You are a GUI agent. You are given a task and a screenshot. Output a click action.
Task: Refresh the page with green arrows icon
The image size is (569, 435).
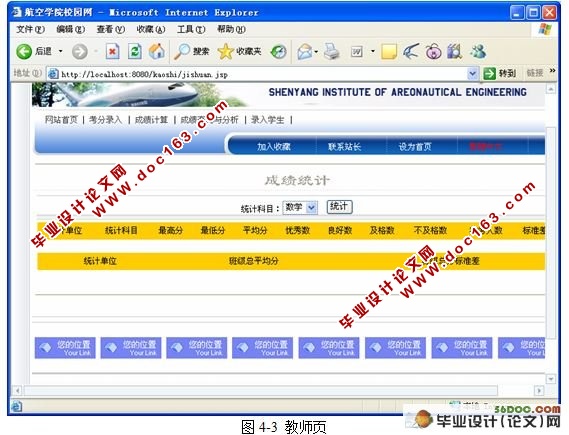135,52
